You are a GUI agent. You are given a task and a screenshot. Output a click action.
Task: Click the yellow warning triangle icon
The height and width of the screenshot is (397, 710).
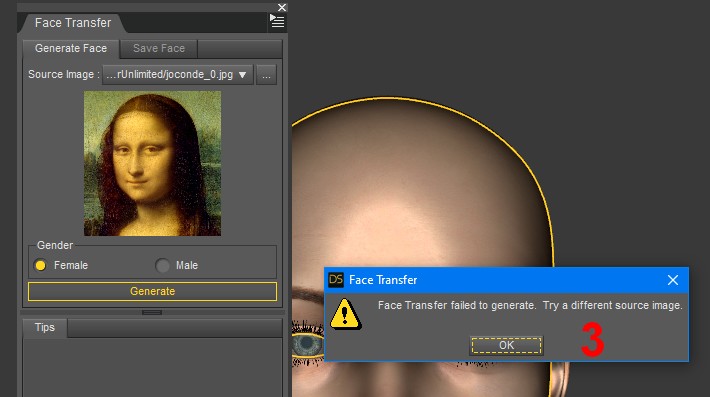[345, 314]
